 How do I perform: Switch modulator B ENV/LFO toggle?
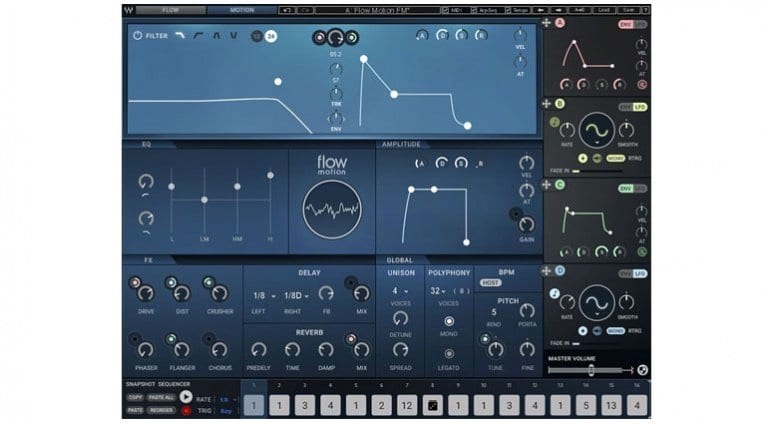[x=632, y=107]
